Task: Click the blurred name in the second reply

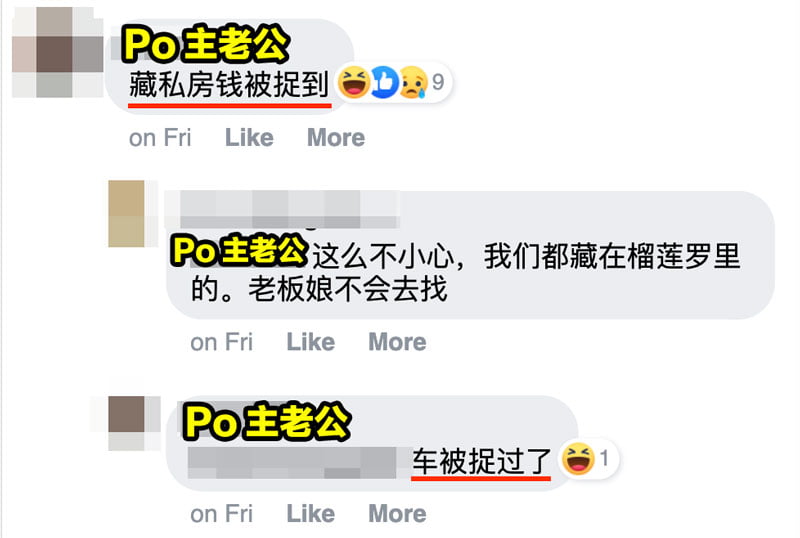Action: tap(282, 209)
